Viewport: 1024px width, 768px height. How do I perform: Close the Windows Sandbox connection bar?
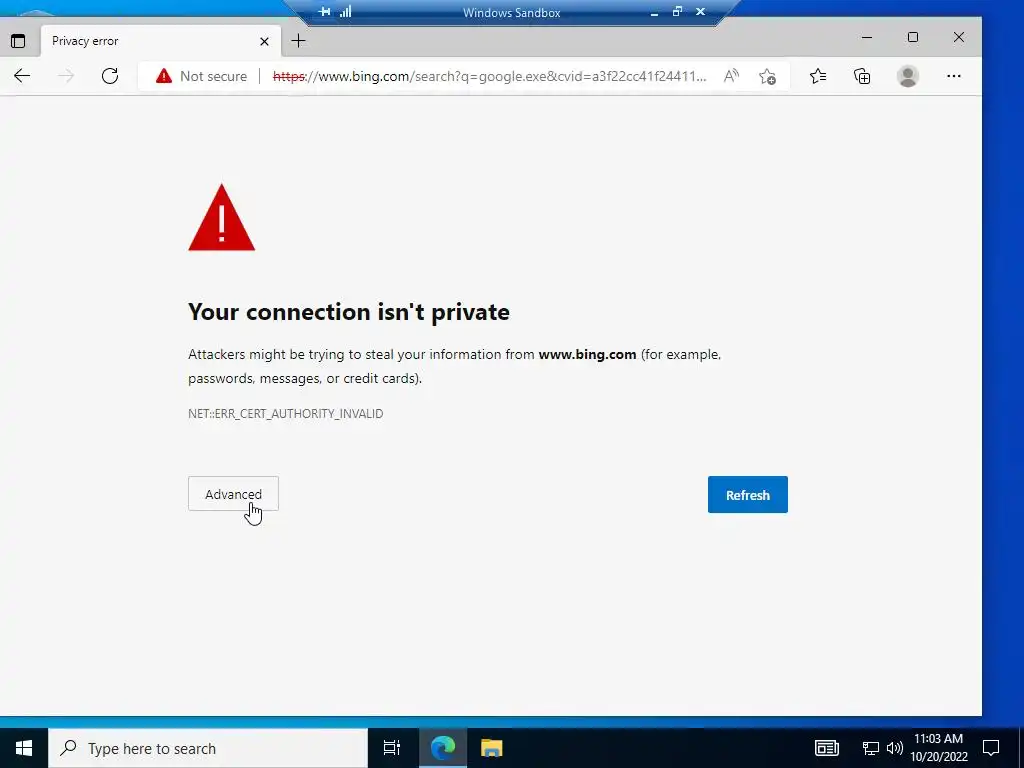pyautogui.click(x=700, y=12)
